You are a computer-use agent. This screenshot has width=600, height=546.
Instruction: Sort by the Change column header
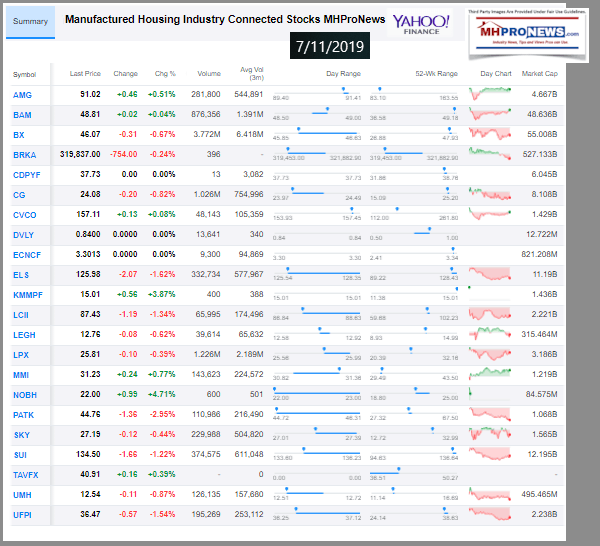126,73
